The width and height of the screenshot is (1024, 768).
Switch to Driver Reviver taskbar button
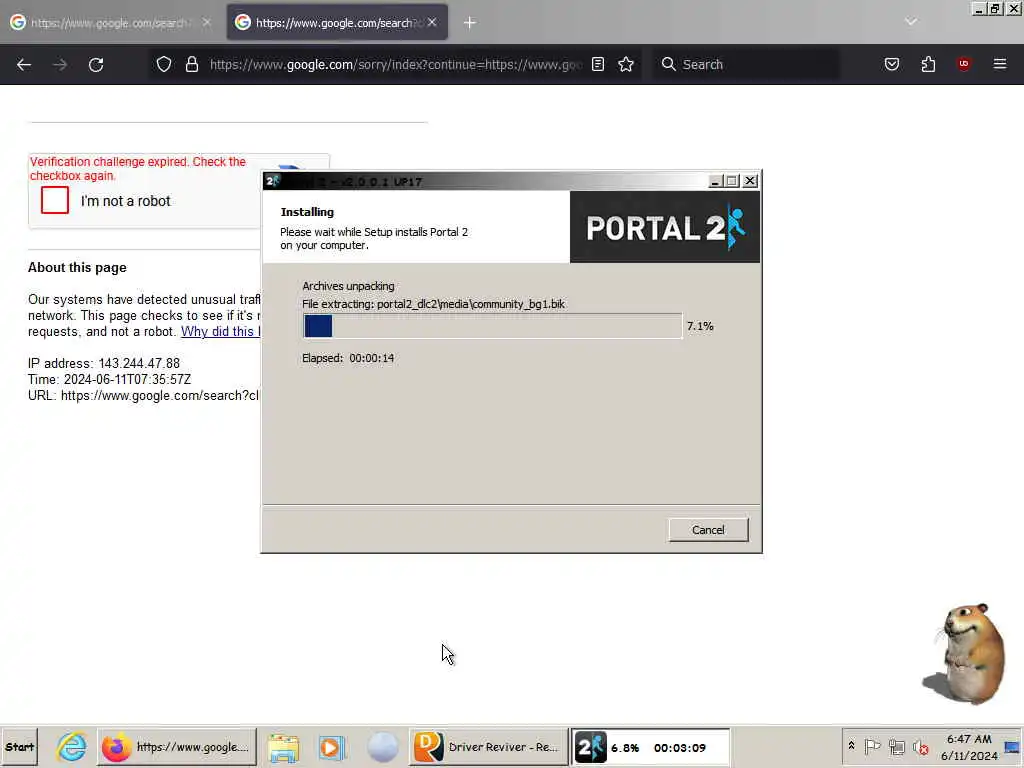click(488, 747)
